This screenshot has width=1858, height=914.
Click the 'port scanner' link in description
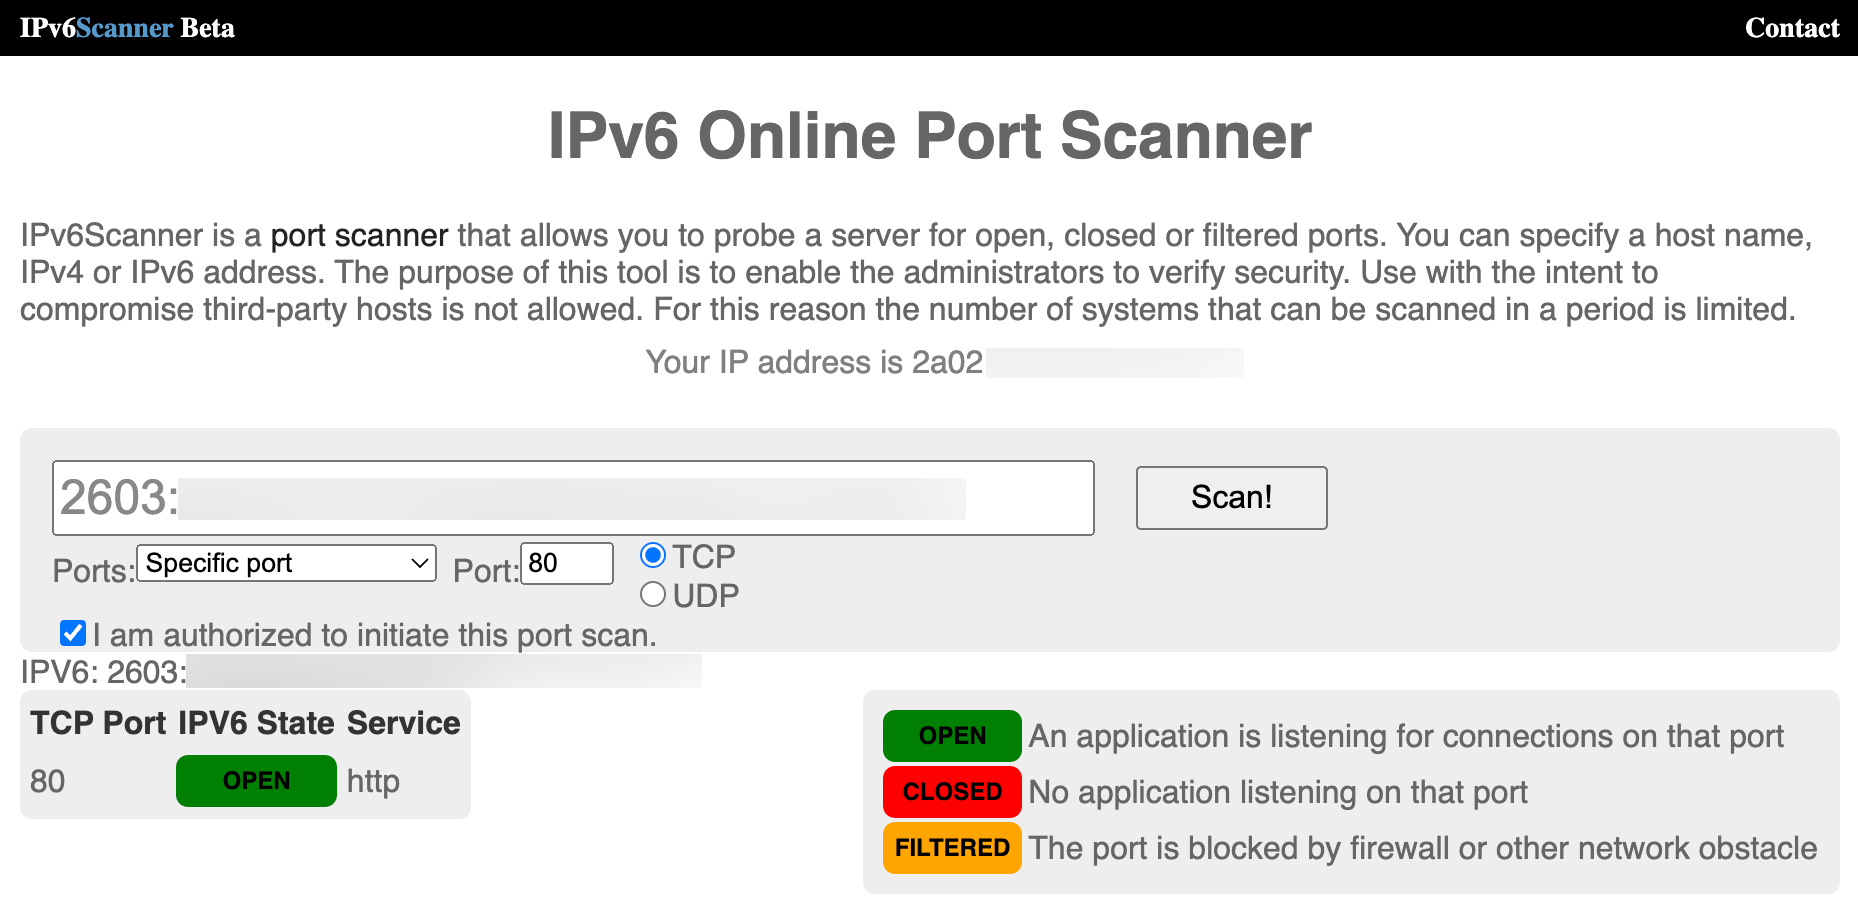359,235
